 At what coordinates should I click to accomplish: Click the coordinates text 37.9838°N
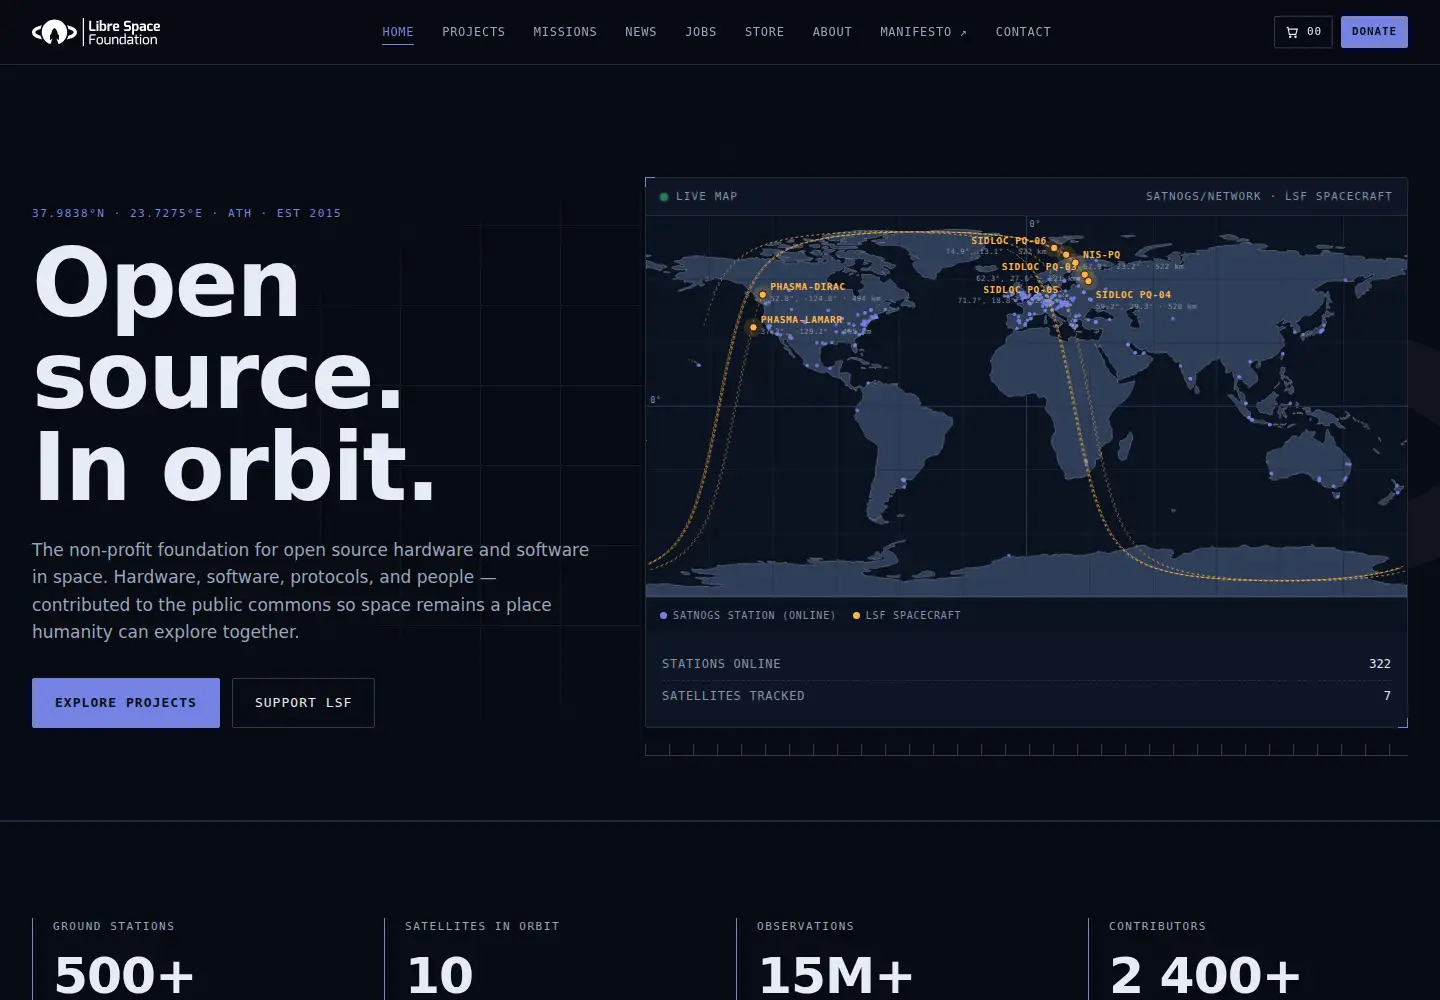pos(68,213)
